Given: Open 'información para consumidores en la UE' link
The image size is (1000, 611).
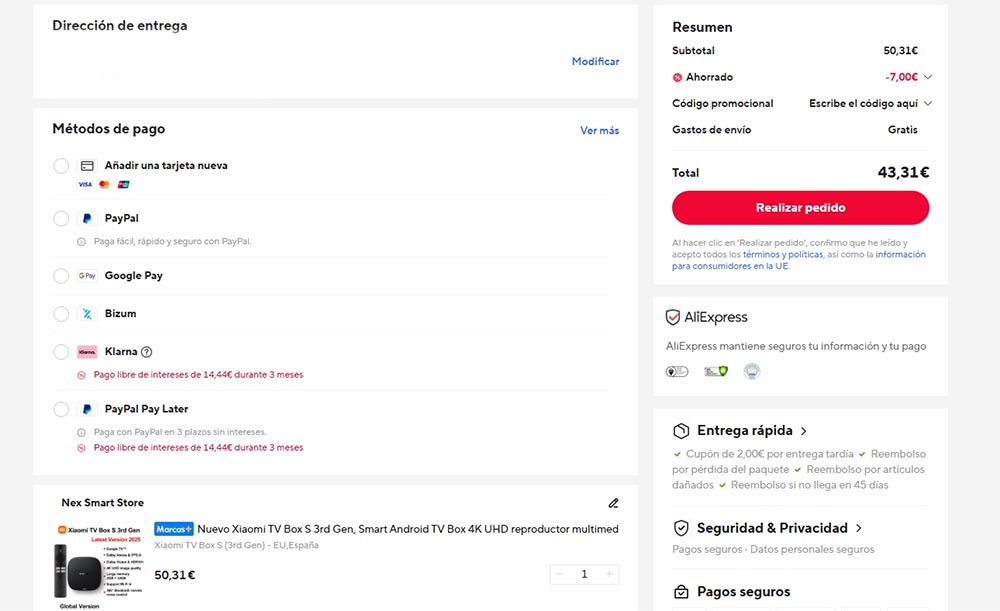Looking at the screenshot, I should tap(798, 260).
